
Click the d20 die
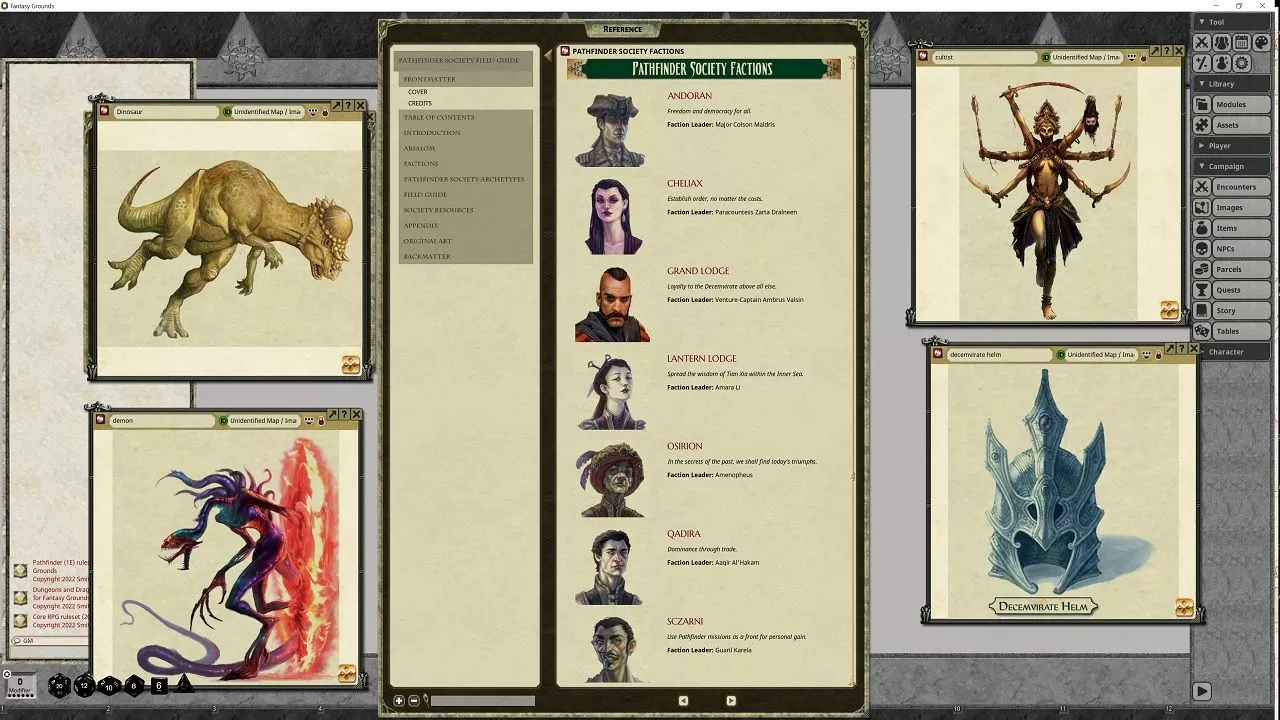click(x=60, y=685)
